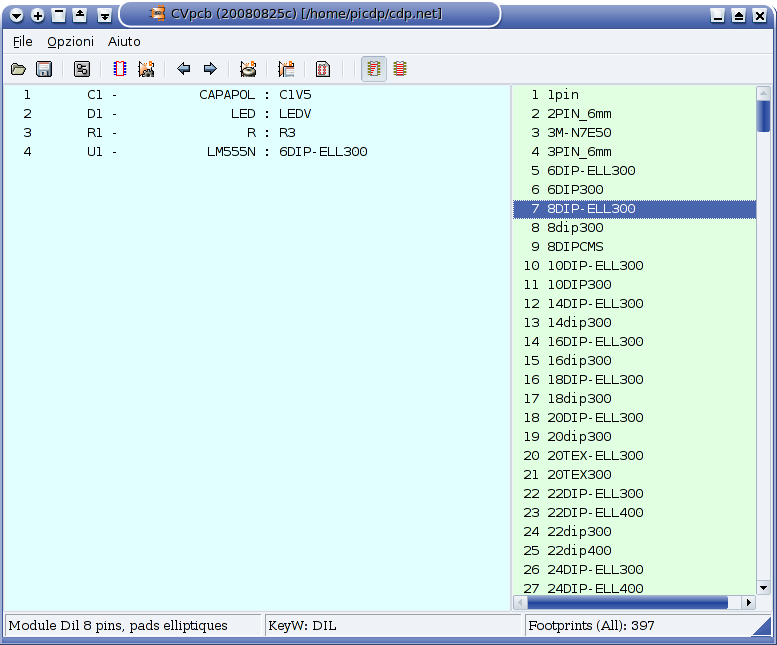
Task: Select footprint 18DIP-ELL300
Action: 634,379
